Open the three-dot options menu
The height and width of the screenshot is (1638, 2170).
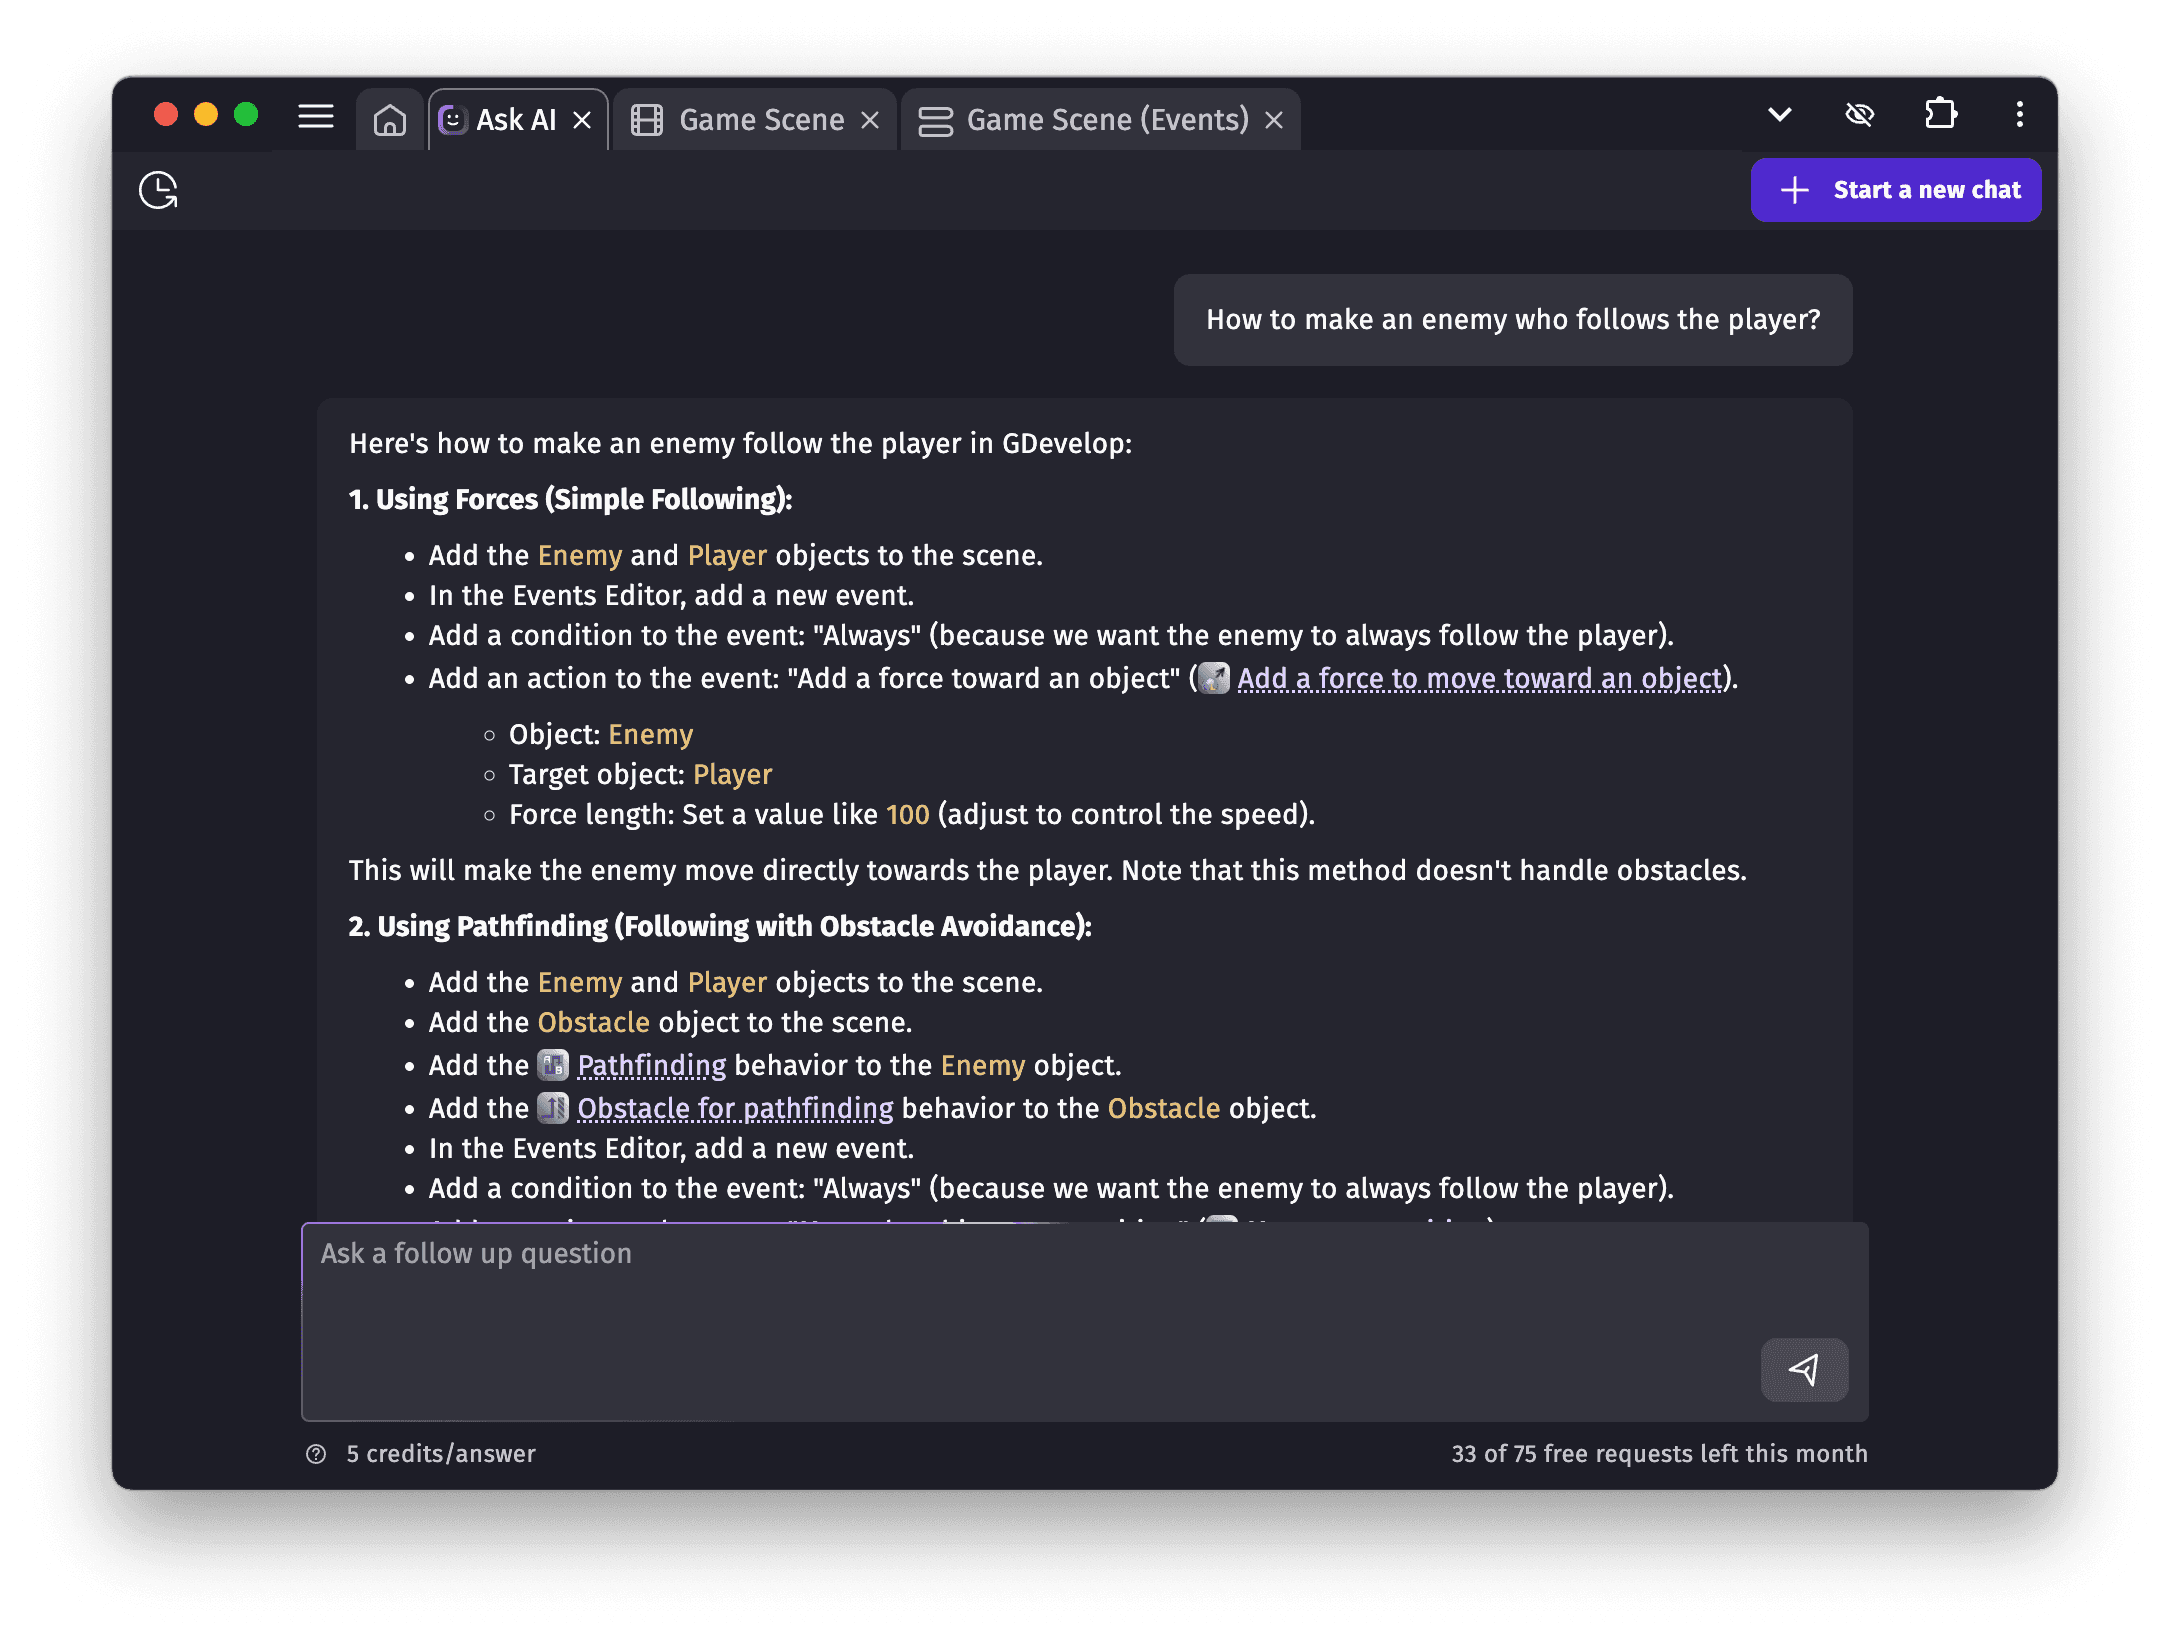coord(2019,114)
